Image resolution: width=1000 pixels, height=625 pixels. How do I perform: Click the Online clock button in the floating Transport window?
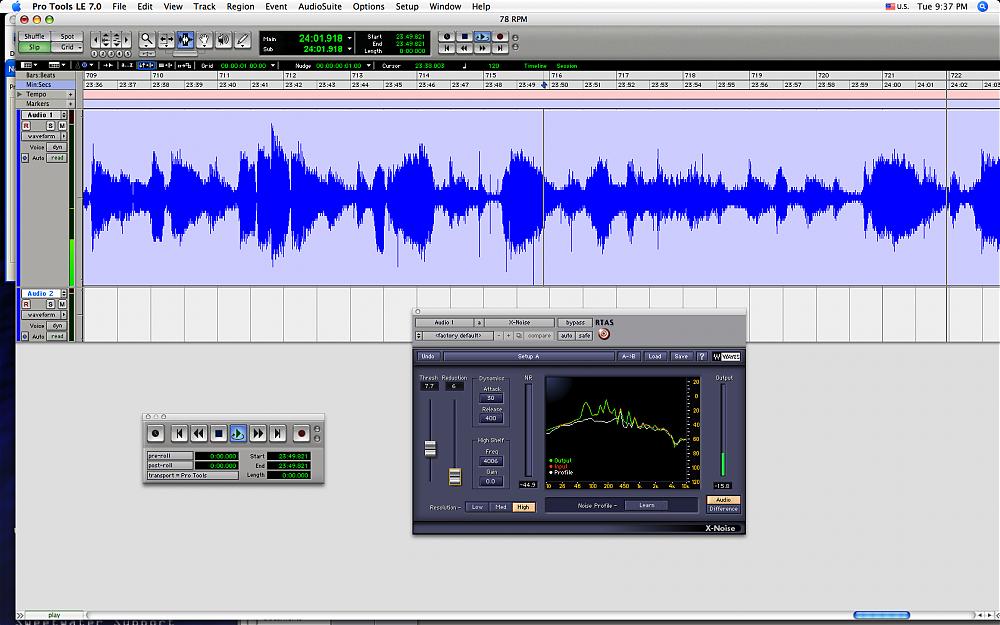[156, 434]
